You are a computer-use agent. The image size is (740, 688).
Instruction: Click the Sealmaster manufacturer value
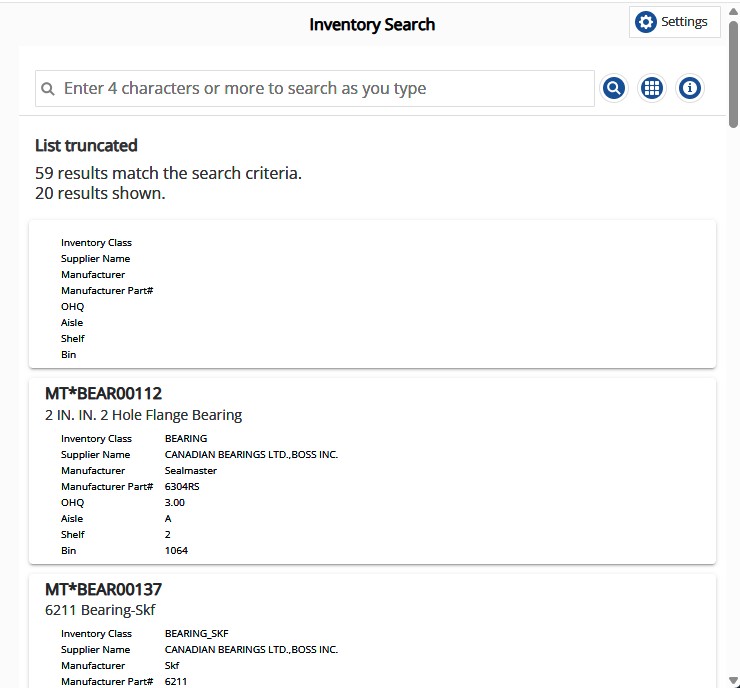190,471
